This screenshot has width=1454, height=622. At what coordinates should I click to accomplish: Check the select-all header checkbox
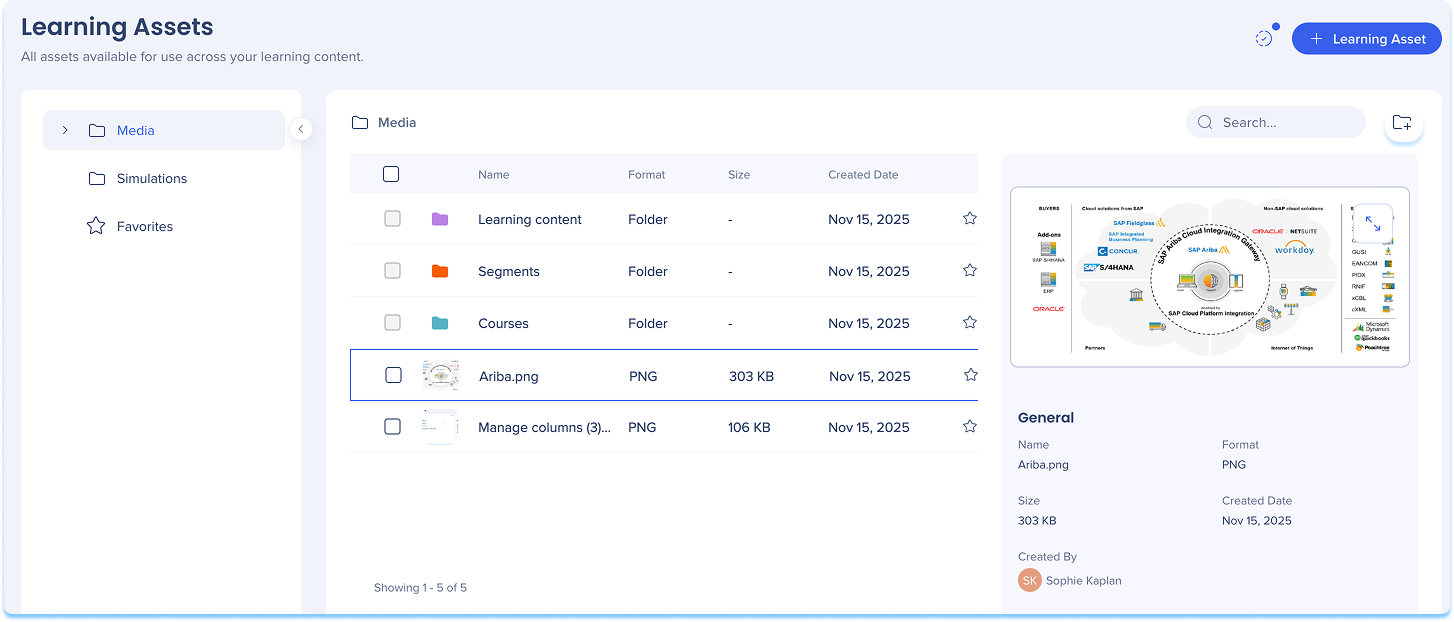click(391, 174)
